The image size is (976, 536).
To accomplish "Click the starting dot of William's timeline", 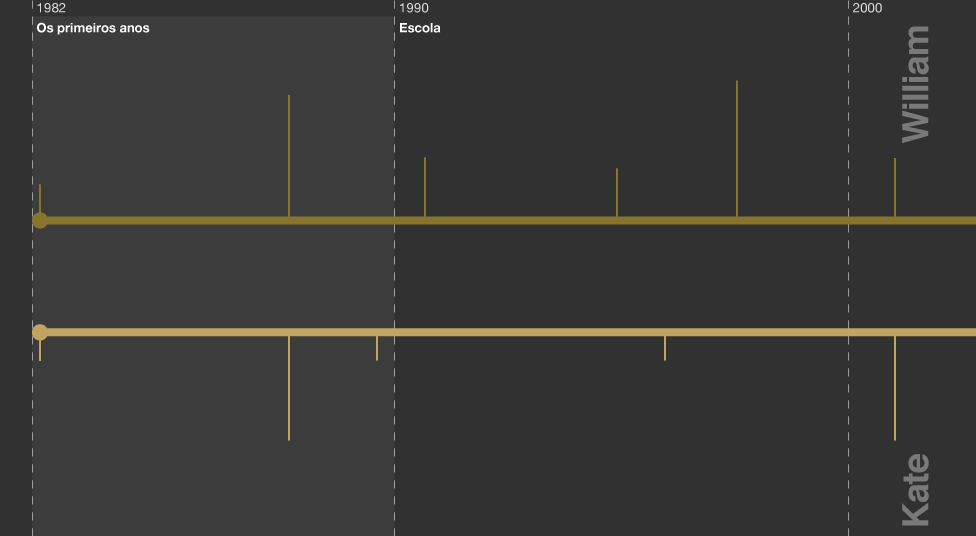I will [40, 221].
